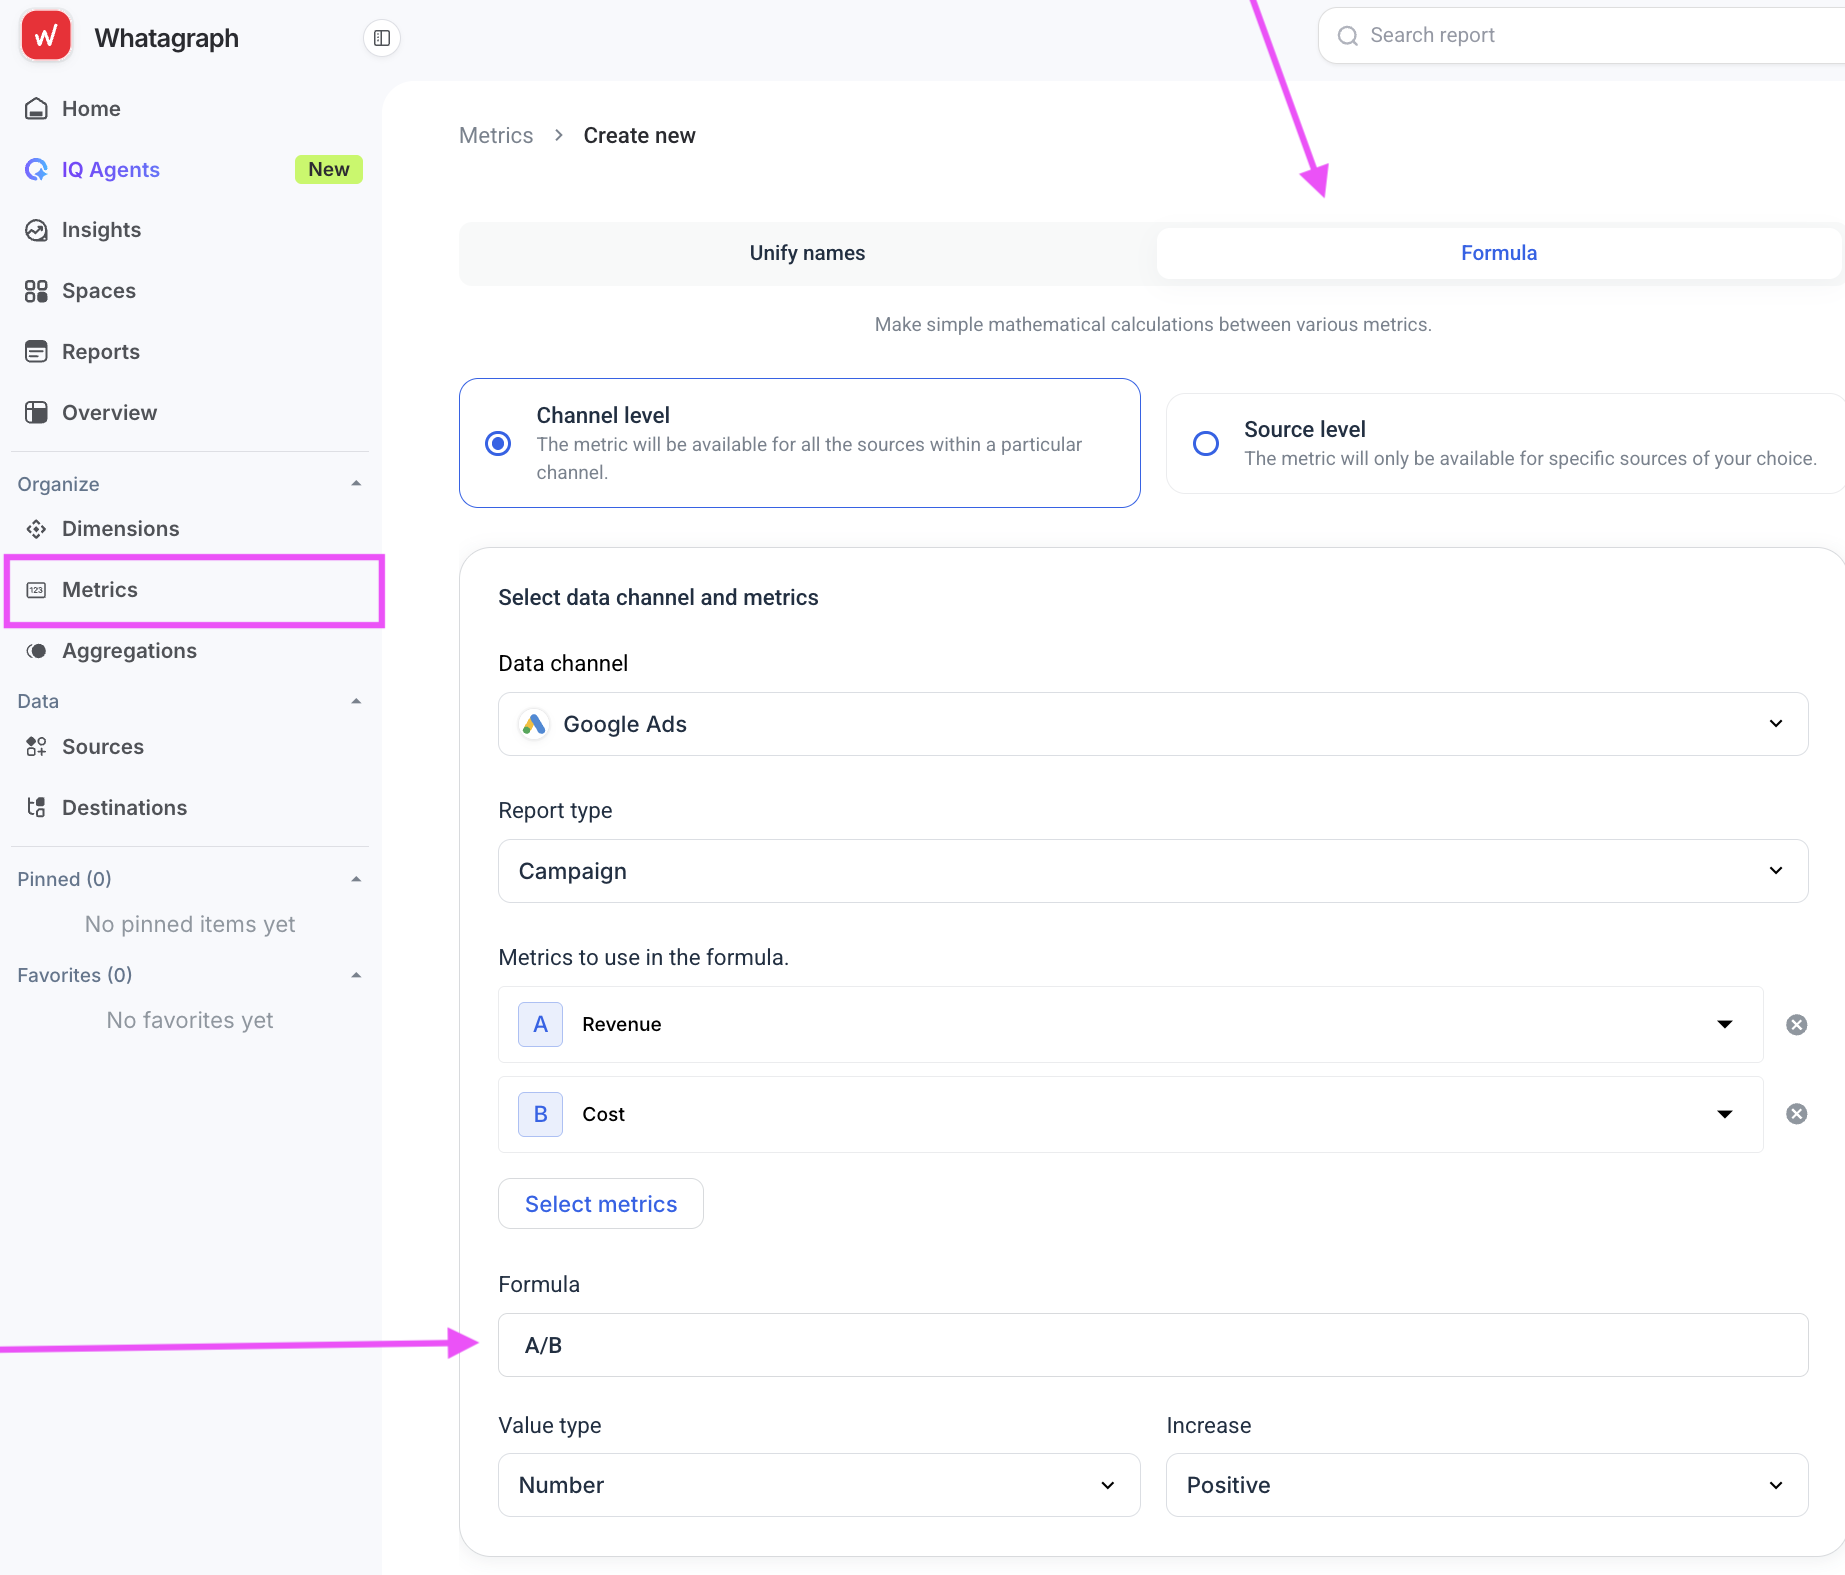Open Dimensions in the sidebar
This screenshot has width=1845, height=1575.
tap(120, 529)
